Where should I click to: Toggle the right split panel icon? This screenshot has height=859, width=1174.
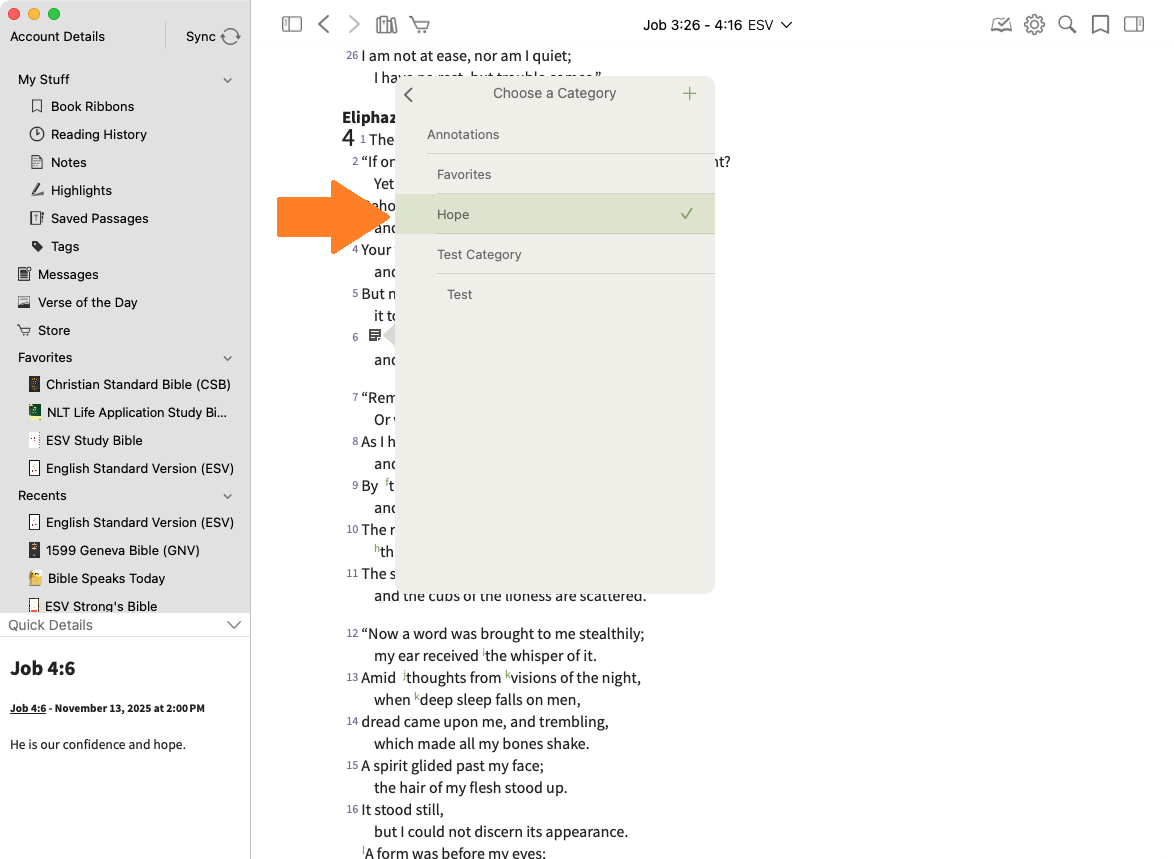coord(1134,24)
